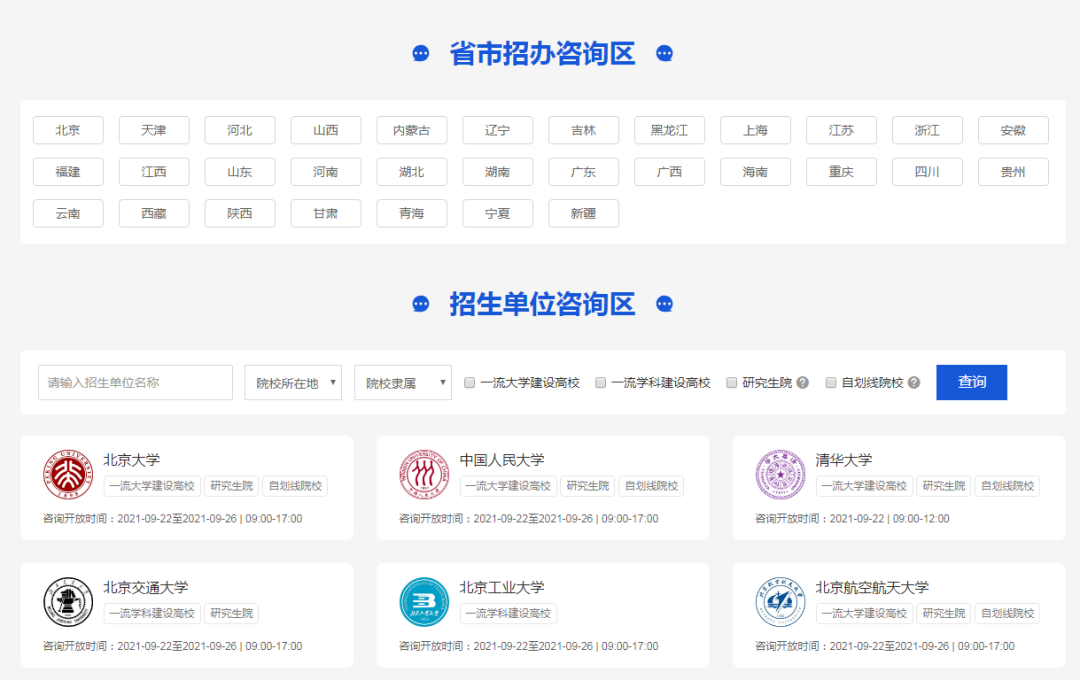Open the 院校所在地 dropdown

(293, 382)
